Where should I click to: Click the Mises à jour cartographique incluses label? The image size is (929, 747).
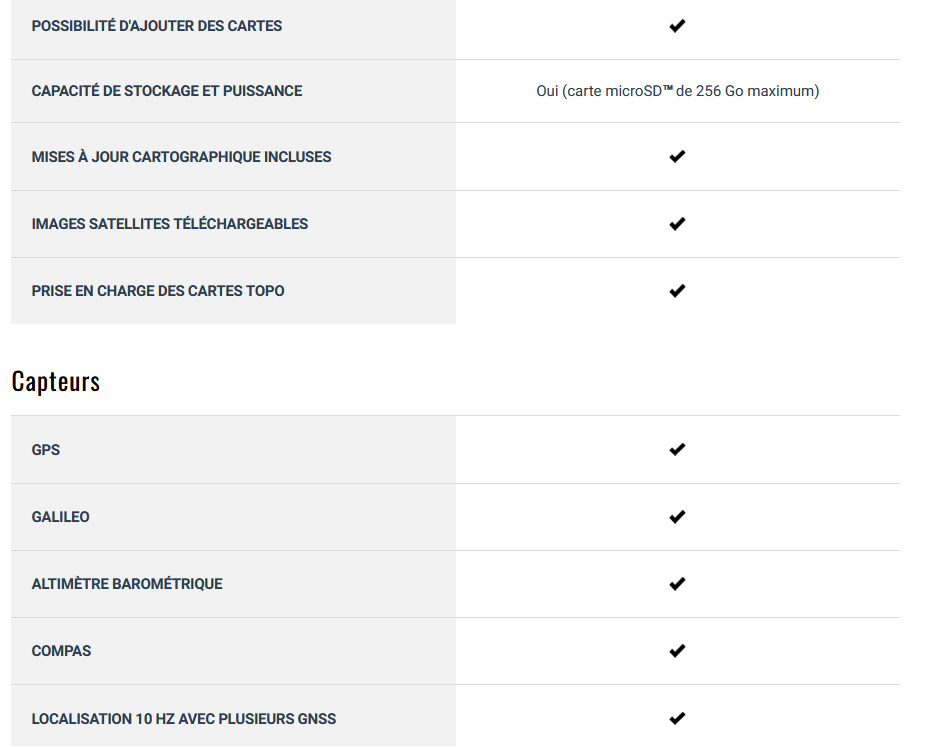[x=181, y=157]
